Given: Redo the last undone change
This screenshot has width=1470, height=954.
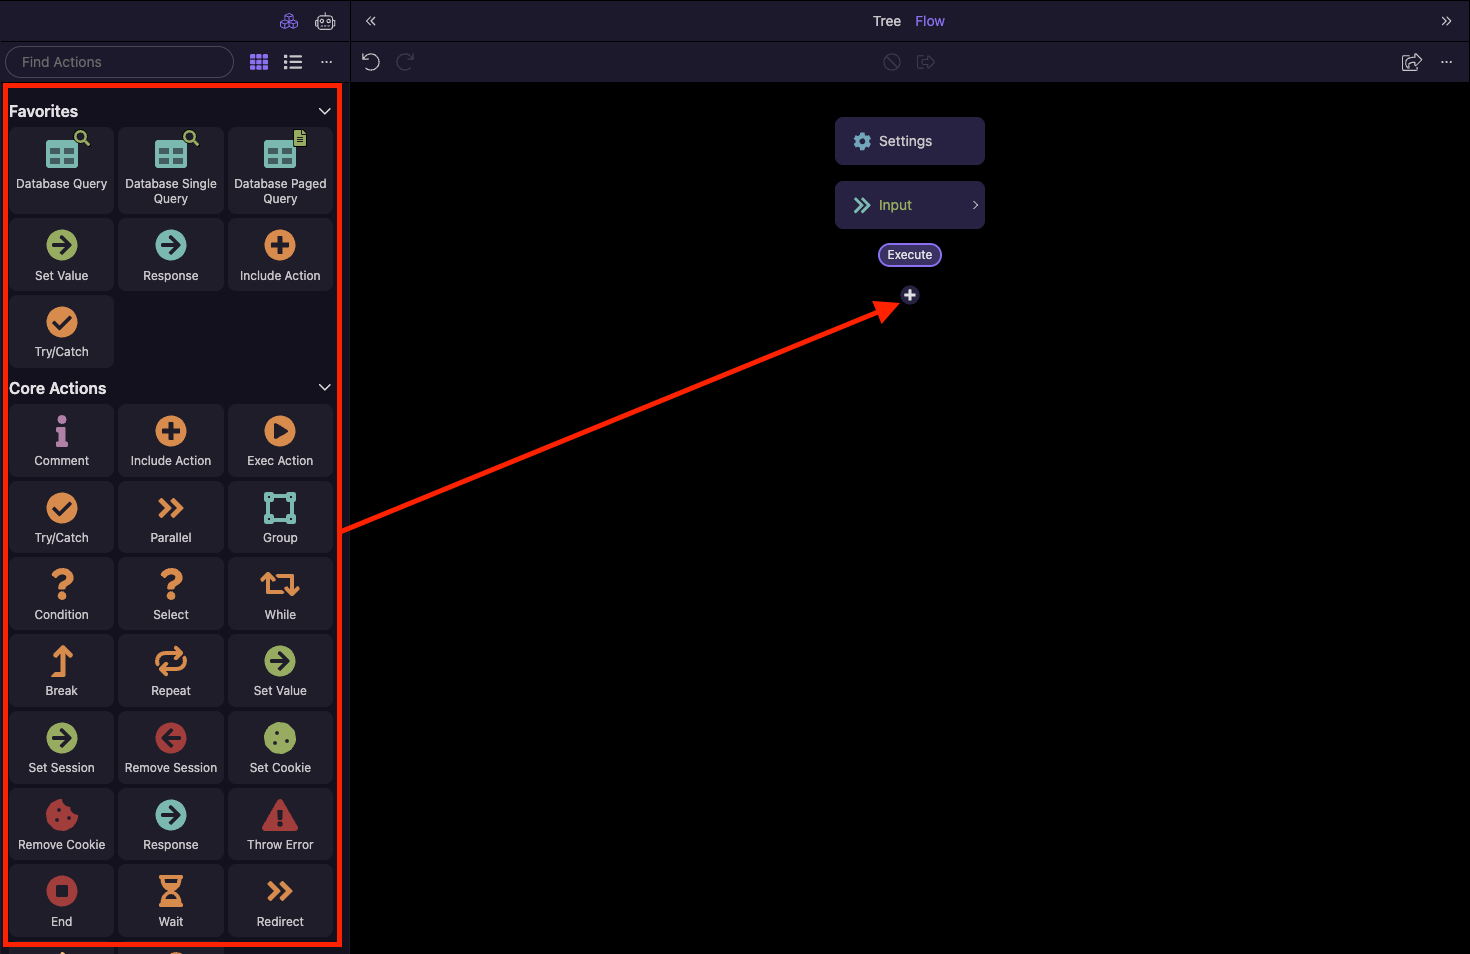Looking at the screenshot, I should (x=405, y=62).
